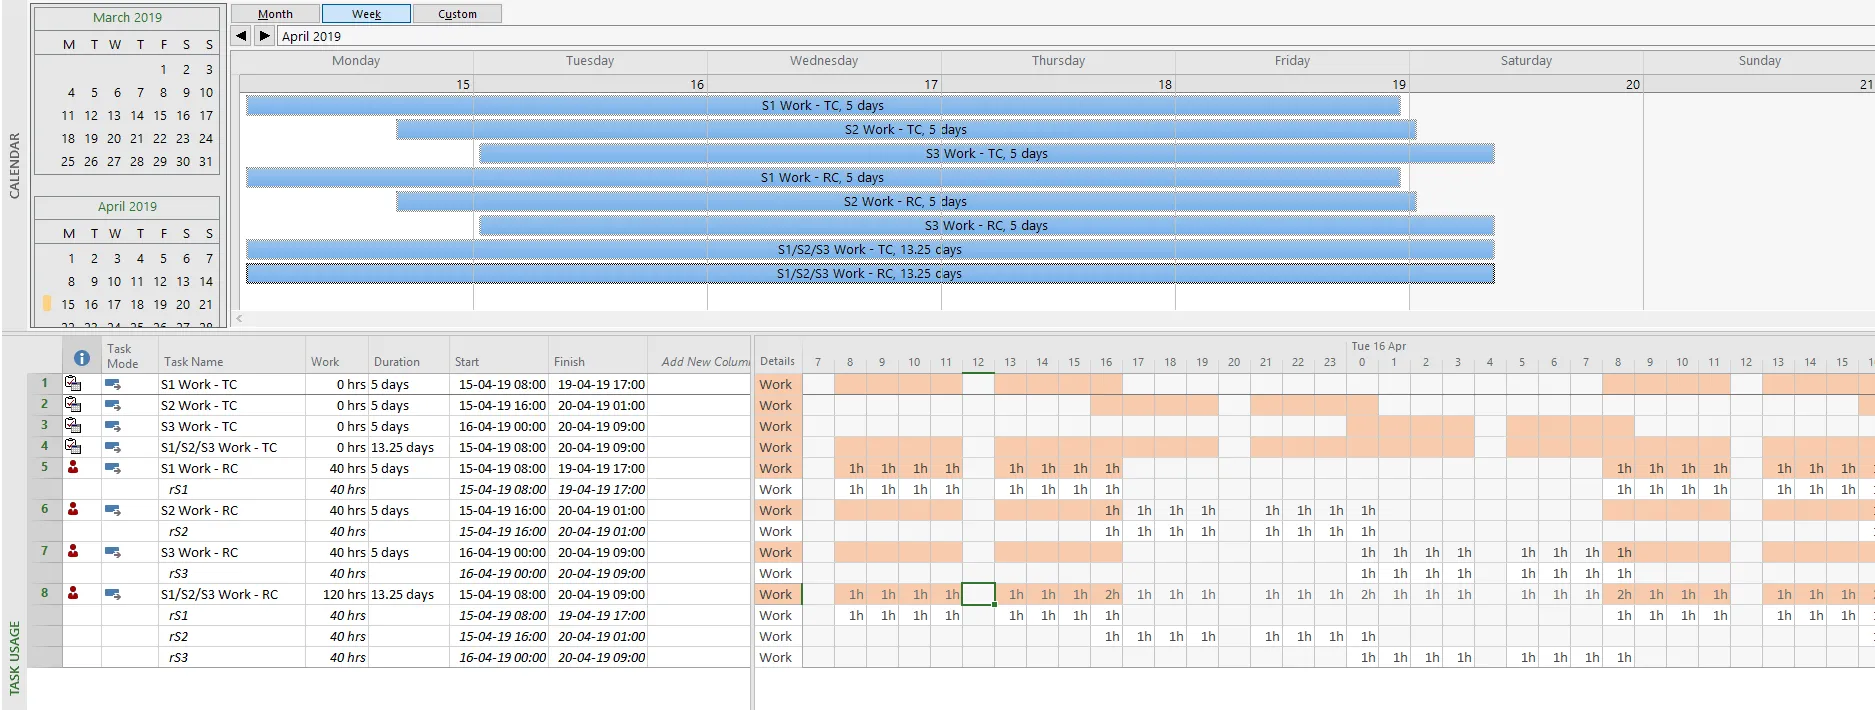Select finish cell 20-04-19 01:00 of row 2
This screenshot has width=1875, height=710.
(598, 405)
